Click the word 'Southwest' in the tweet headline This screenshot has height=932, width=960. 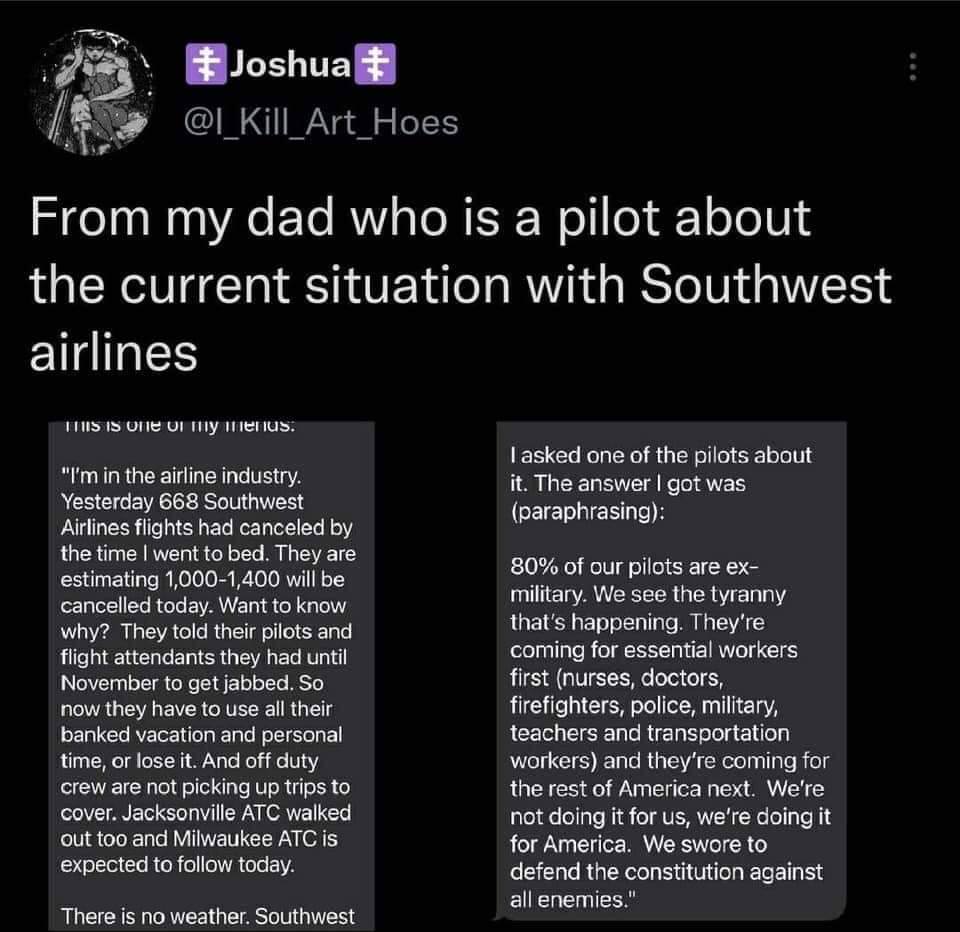764,285
